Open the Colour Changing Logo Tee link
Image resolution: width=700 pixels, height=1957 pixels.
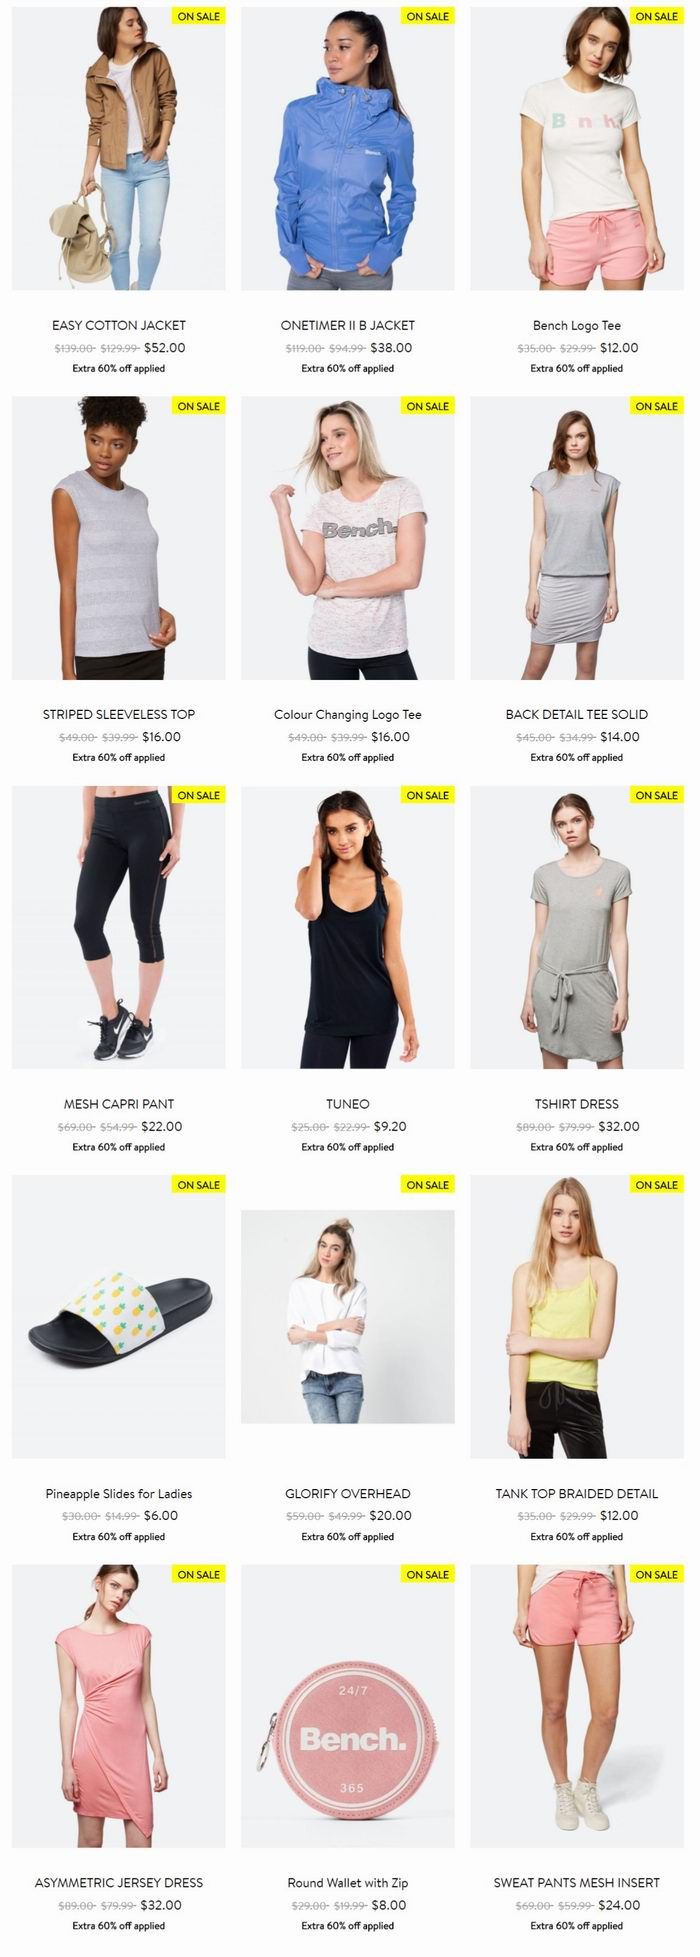point(348,714)
